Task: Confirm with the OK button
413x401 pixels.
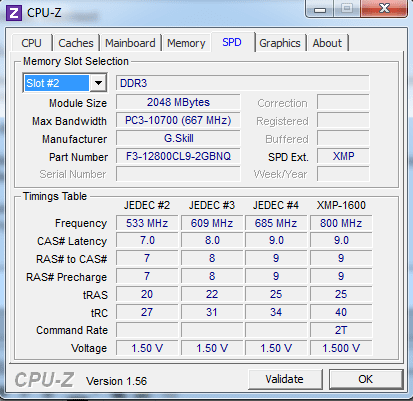Action: tap(366, 379)
